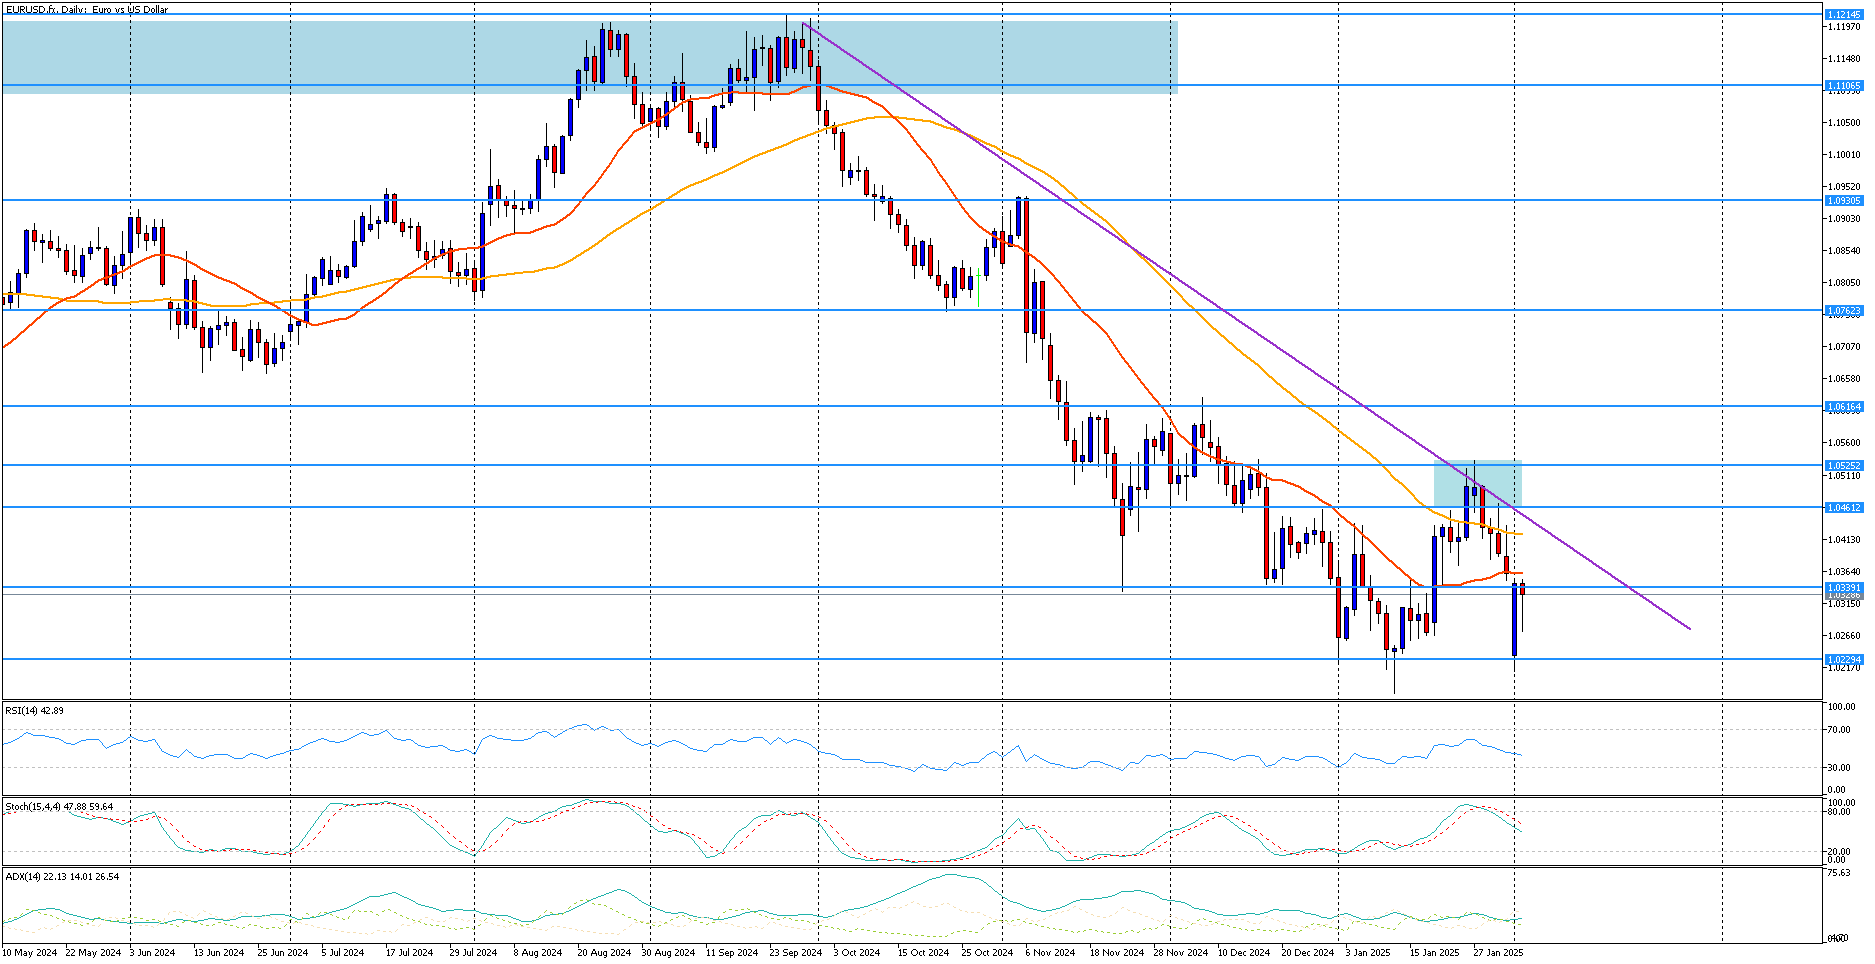Click the 1.12145 price level label

click(x=1843, y=15)
